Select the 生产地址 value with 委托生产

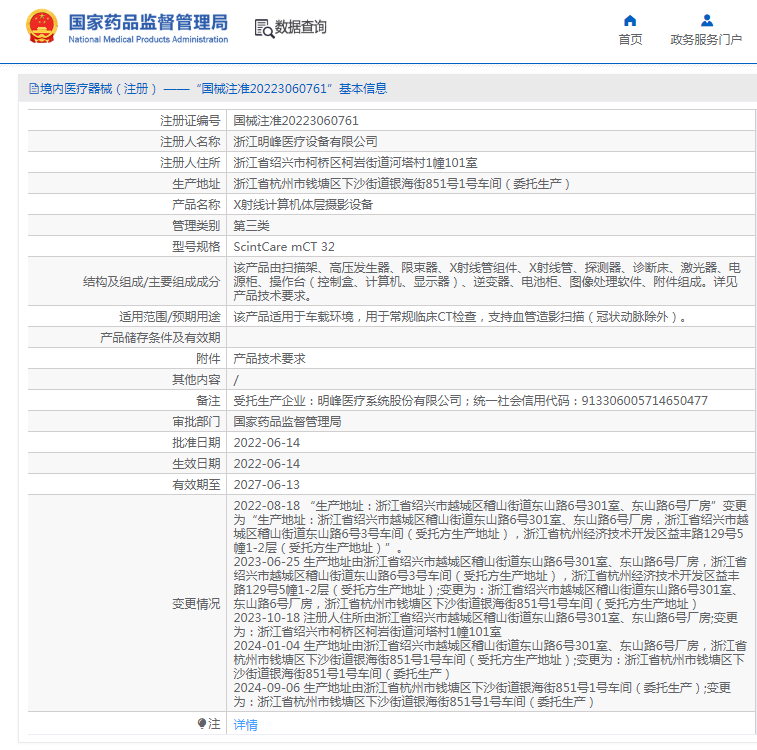(402, 184)
